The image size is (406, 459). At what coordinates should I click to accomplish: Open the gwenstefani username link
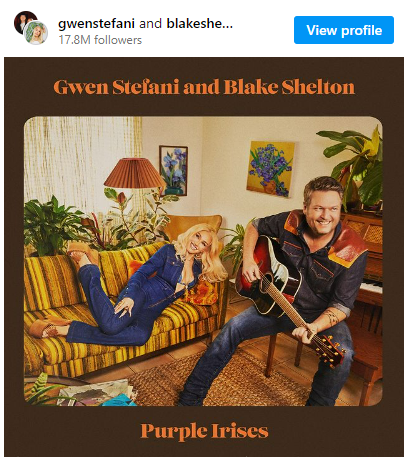coord(96,24)
